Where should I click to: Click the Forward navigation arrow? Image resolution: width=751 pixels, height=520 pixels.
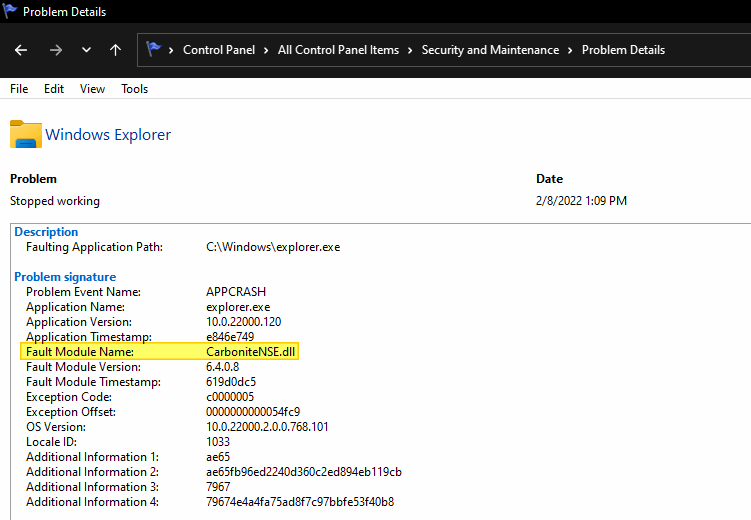tap(56, 50)
